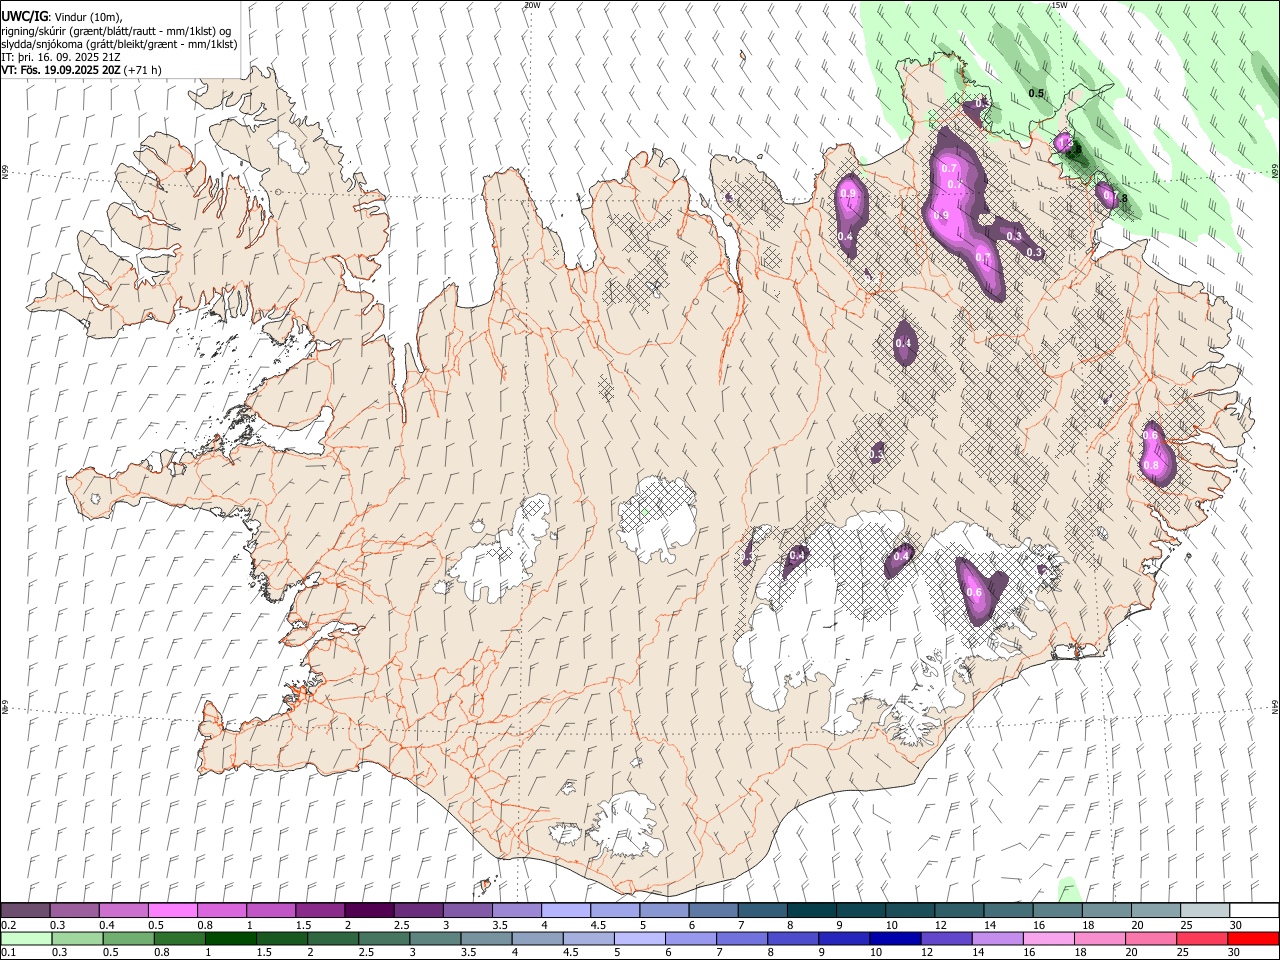Select the deep blue rain swatch between 10 and 12
This screenshot has width=1280, height=960.
[x=894, y=938]
